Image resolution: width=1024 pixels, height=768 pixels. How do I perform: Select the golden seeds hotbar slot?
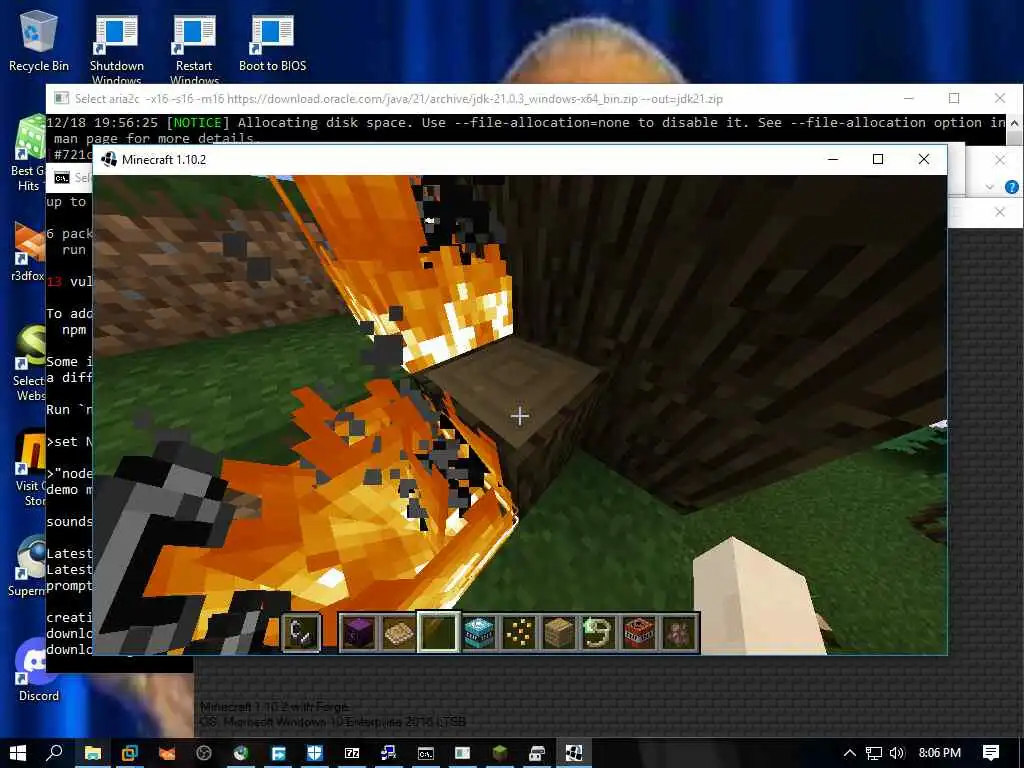click(519, 632)
